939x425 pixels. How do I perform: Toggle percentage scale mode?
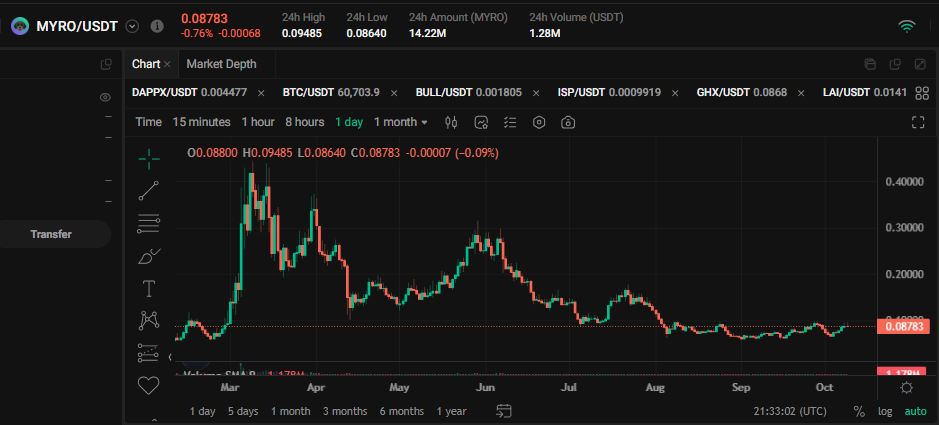click(x=859, y=411)
